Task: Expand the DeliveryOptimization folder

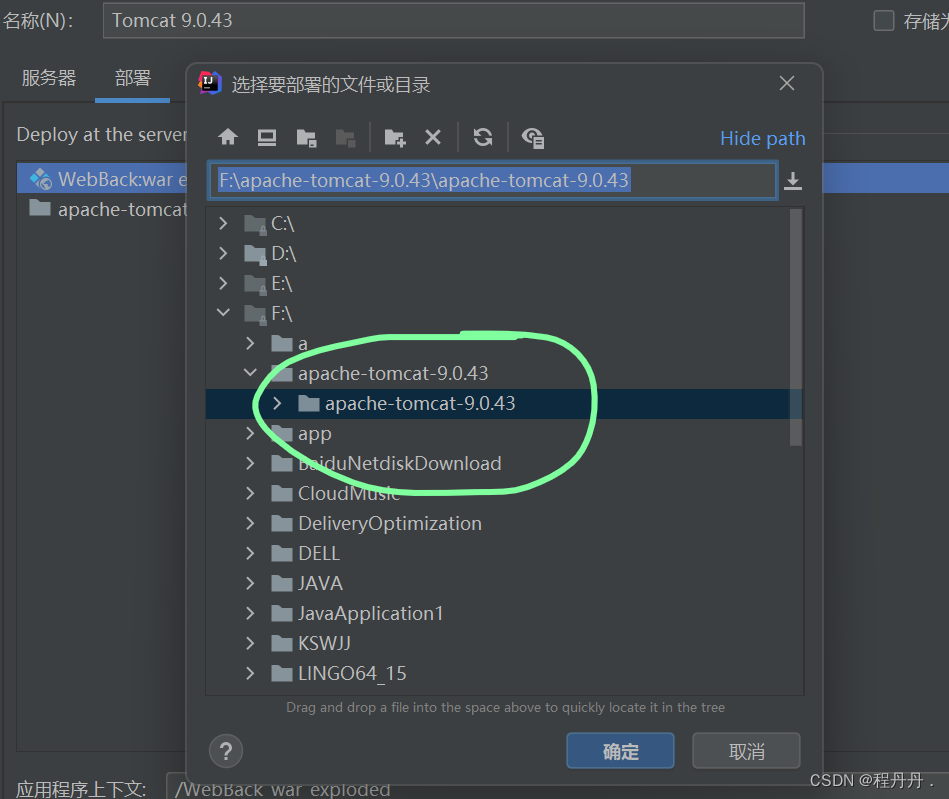Action: (250, 523)
